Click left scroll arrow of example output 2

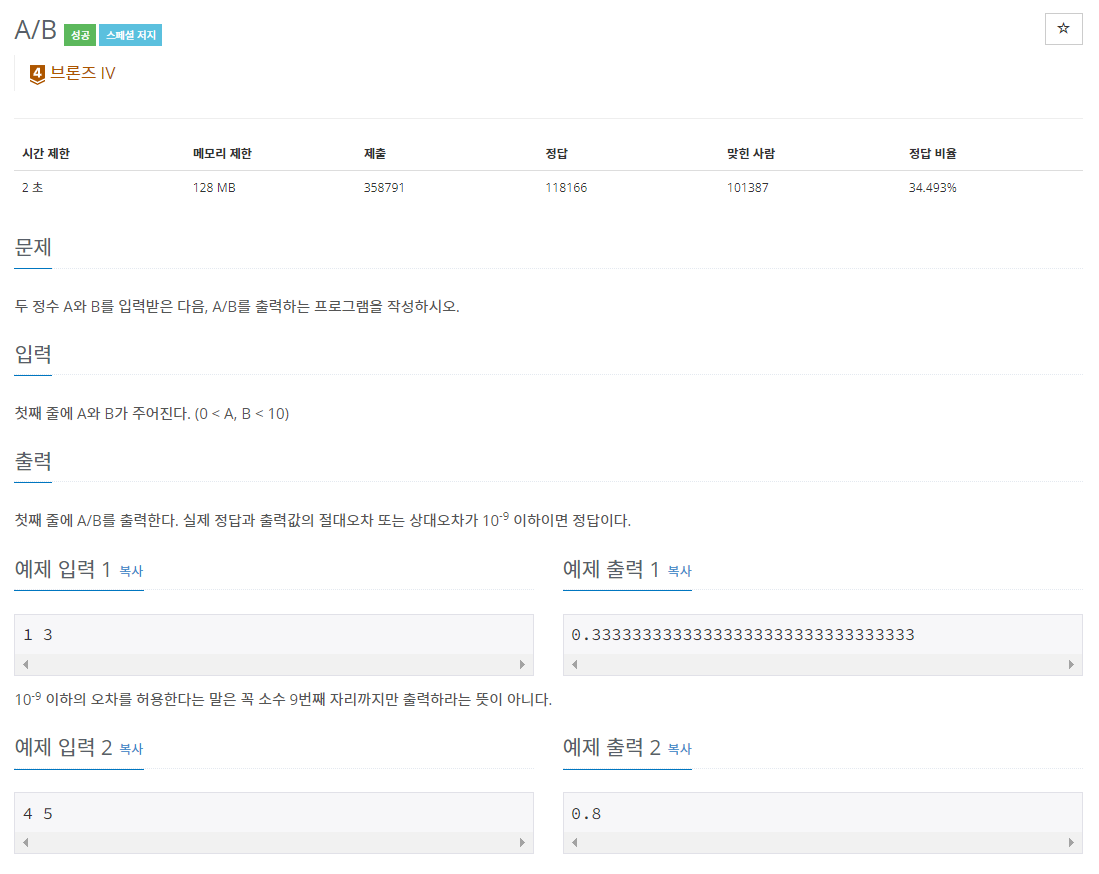575,842
